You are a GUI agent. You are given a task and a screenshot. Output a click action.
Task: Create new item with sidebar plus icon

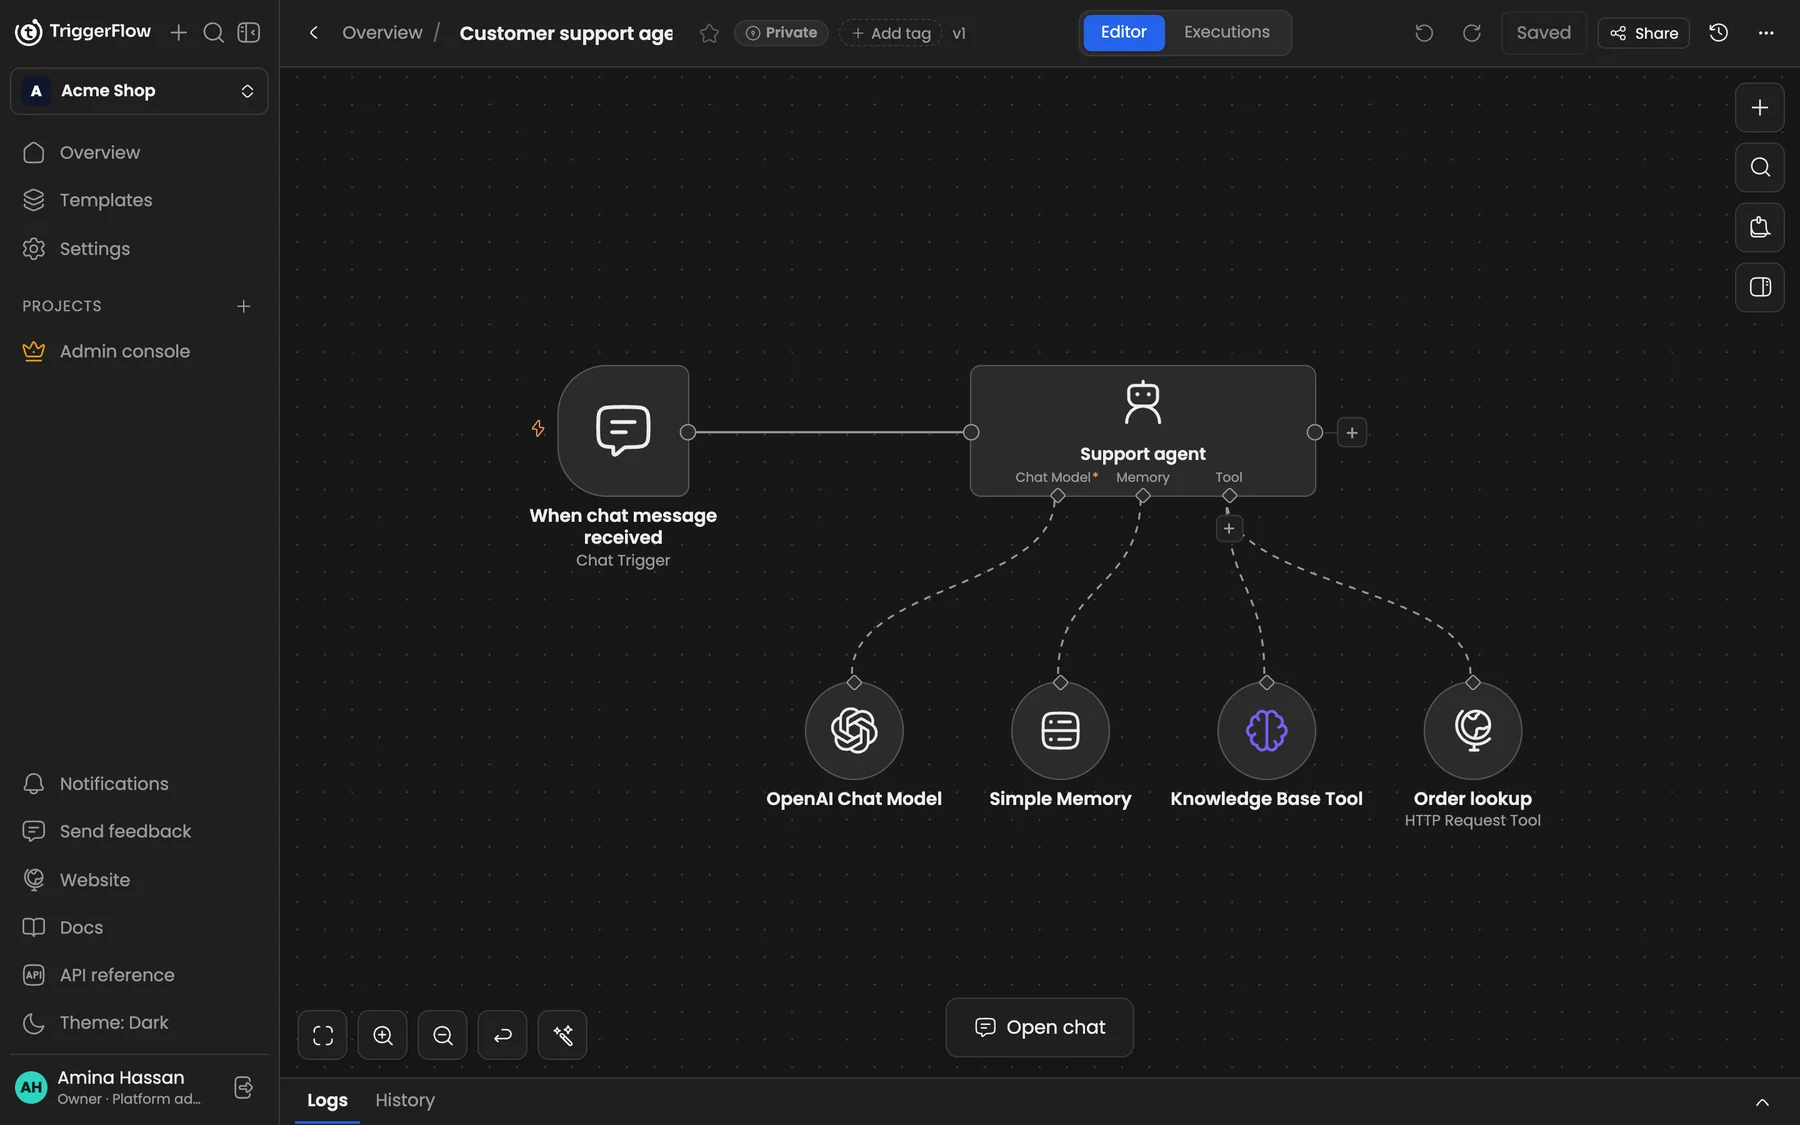click(x=179, y=33)
